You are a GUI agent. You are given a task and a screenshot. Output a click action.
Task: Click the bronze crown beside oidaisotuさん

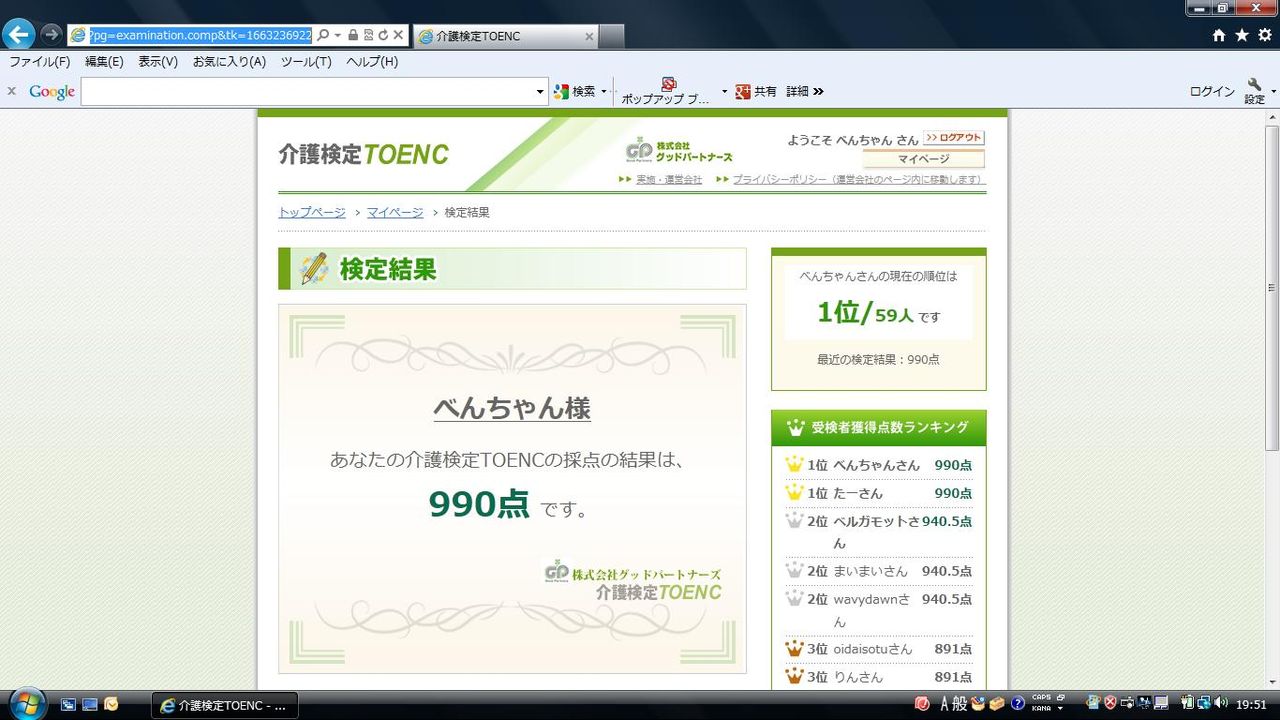tap(795, 648)
